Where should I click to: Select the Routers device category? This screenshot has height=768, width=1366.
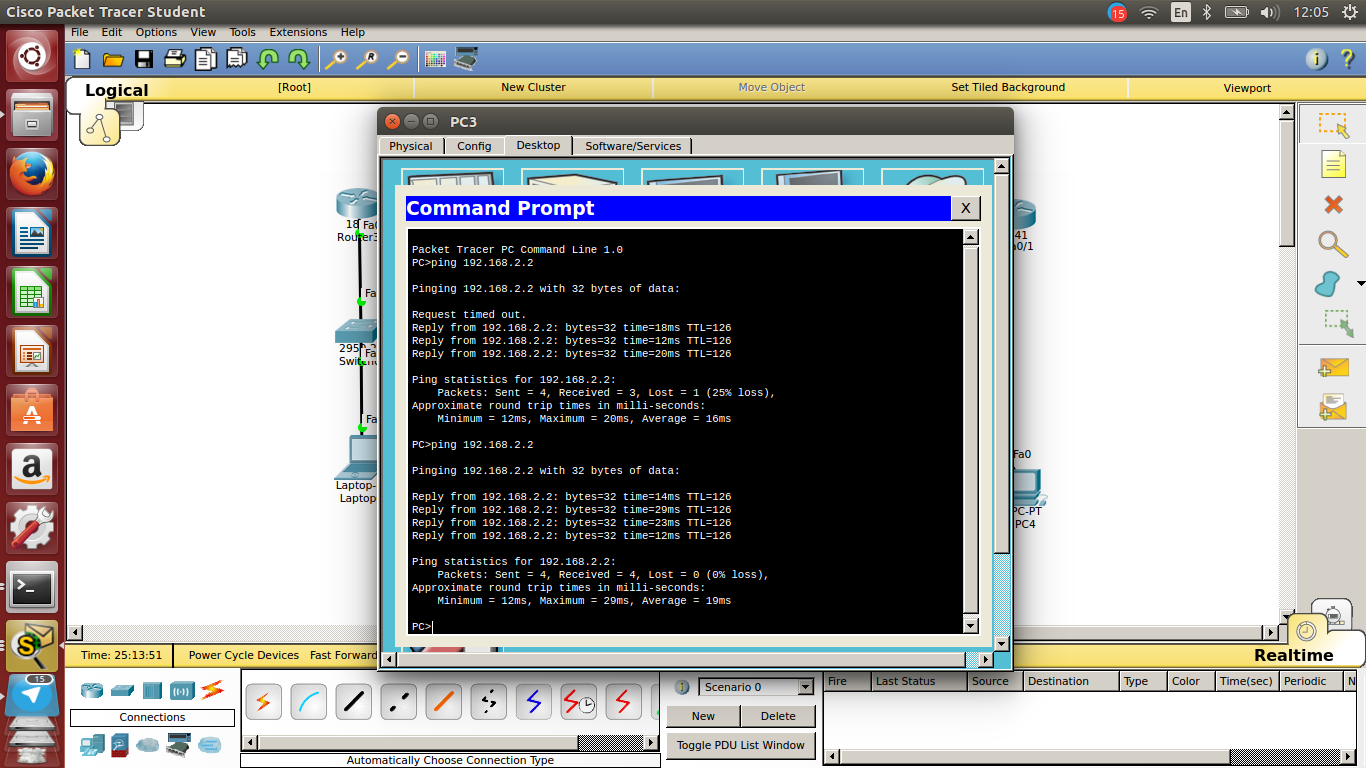coord(92,690)
